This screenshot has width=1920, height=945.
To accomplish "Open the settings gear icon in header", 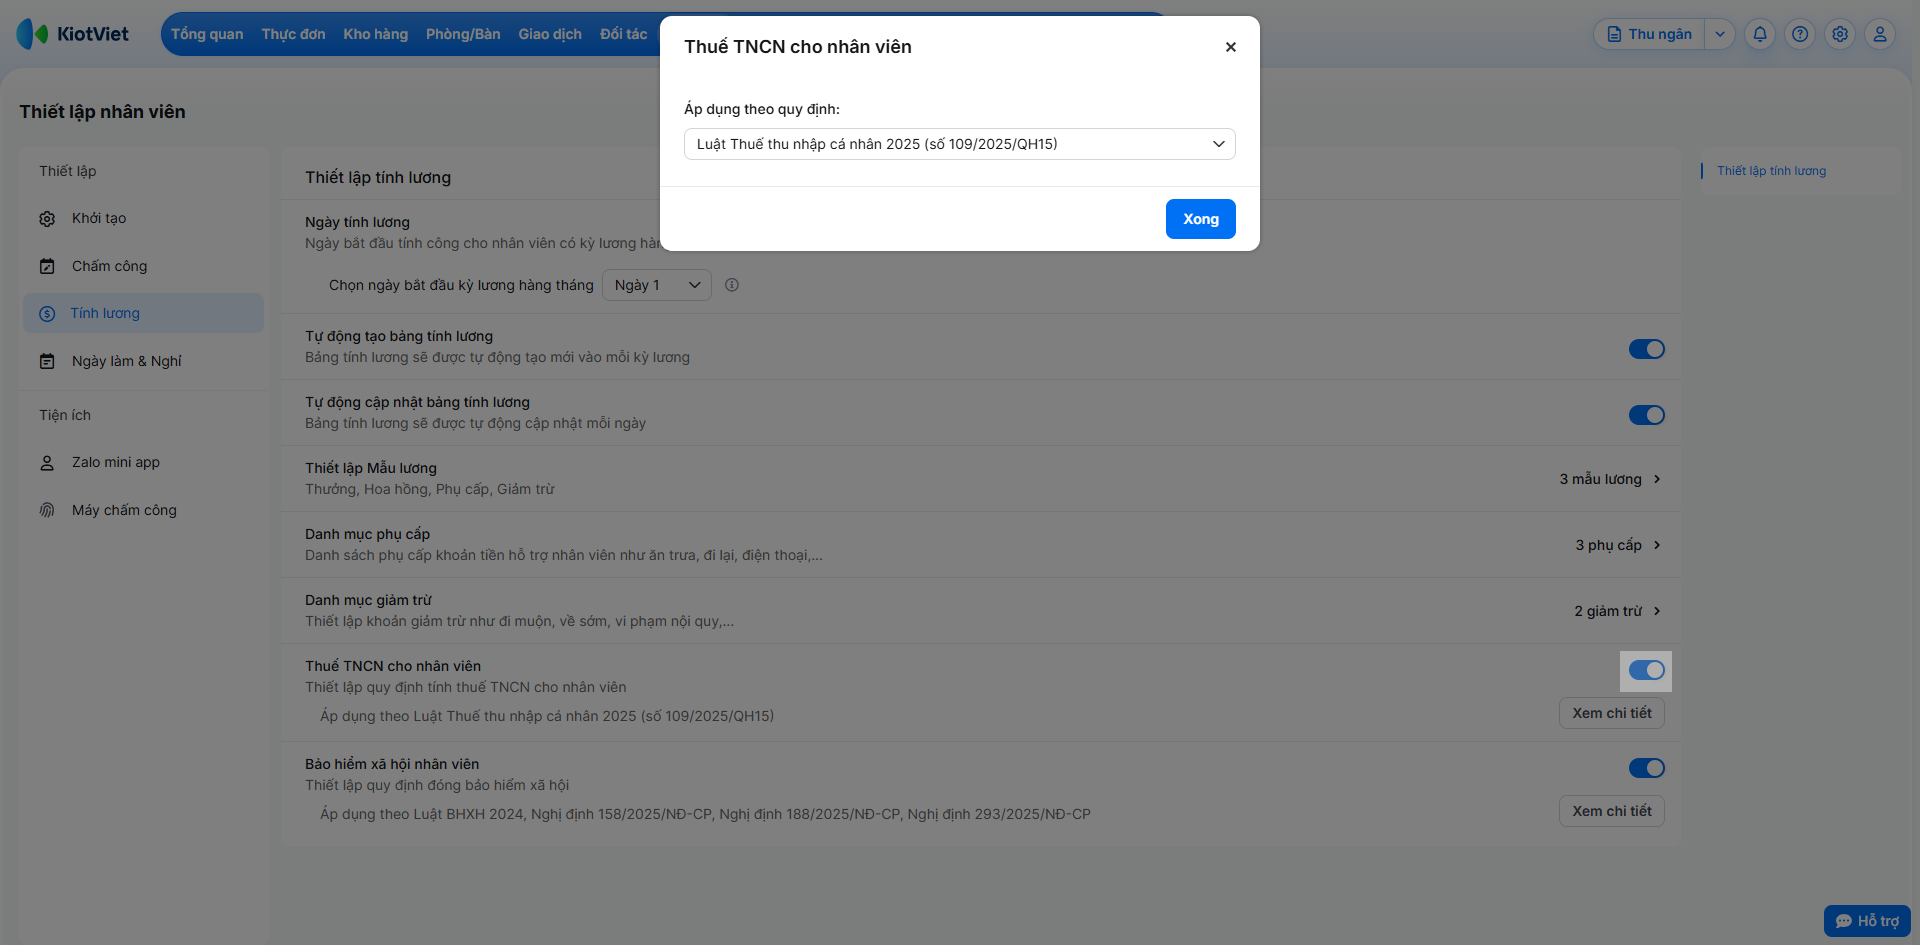I will click(1840, 34).
